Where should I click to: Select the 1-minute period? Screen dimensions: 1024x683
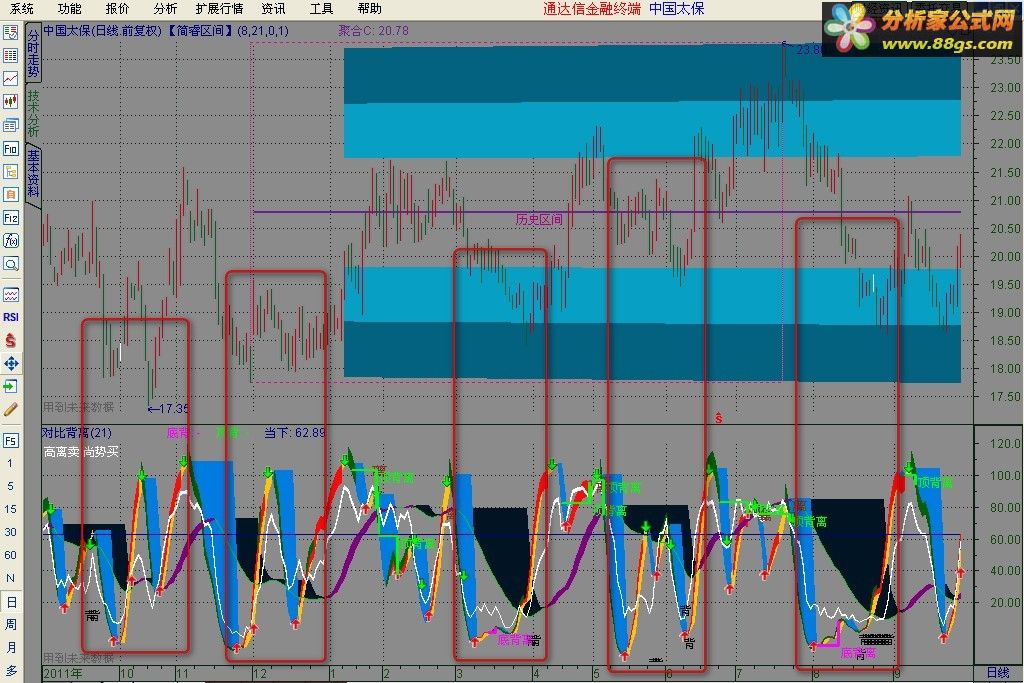point(10,464)
